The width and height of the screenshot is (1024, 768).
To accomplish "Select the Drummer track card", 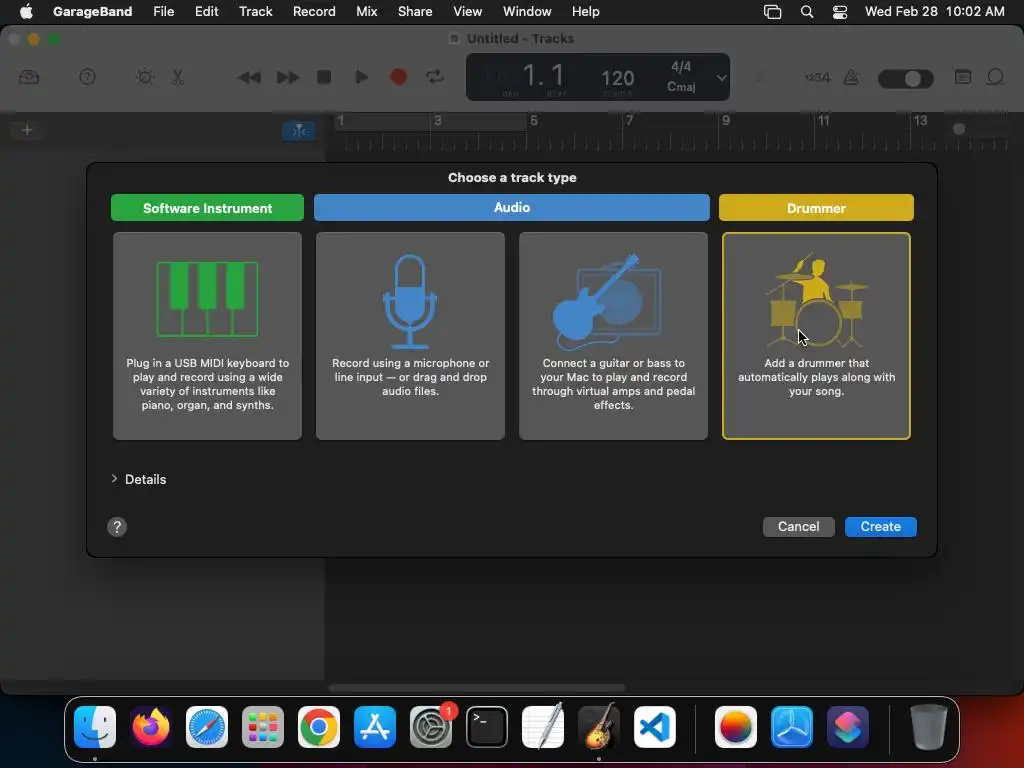I will coord(816,336).
